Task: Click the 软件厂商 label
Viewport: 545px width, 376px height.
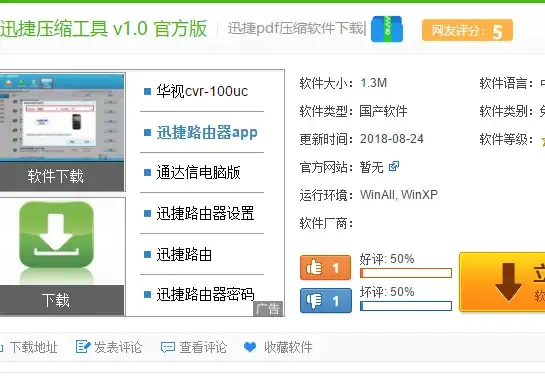Action: click(x=326, y=223)
